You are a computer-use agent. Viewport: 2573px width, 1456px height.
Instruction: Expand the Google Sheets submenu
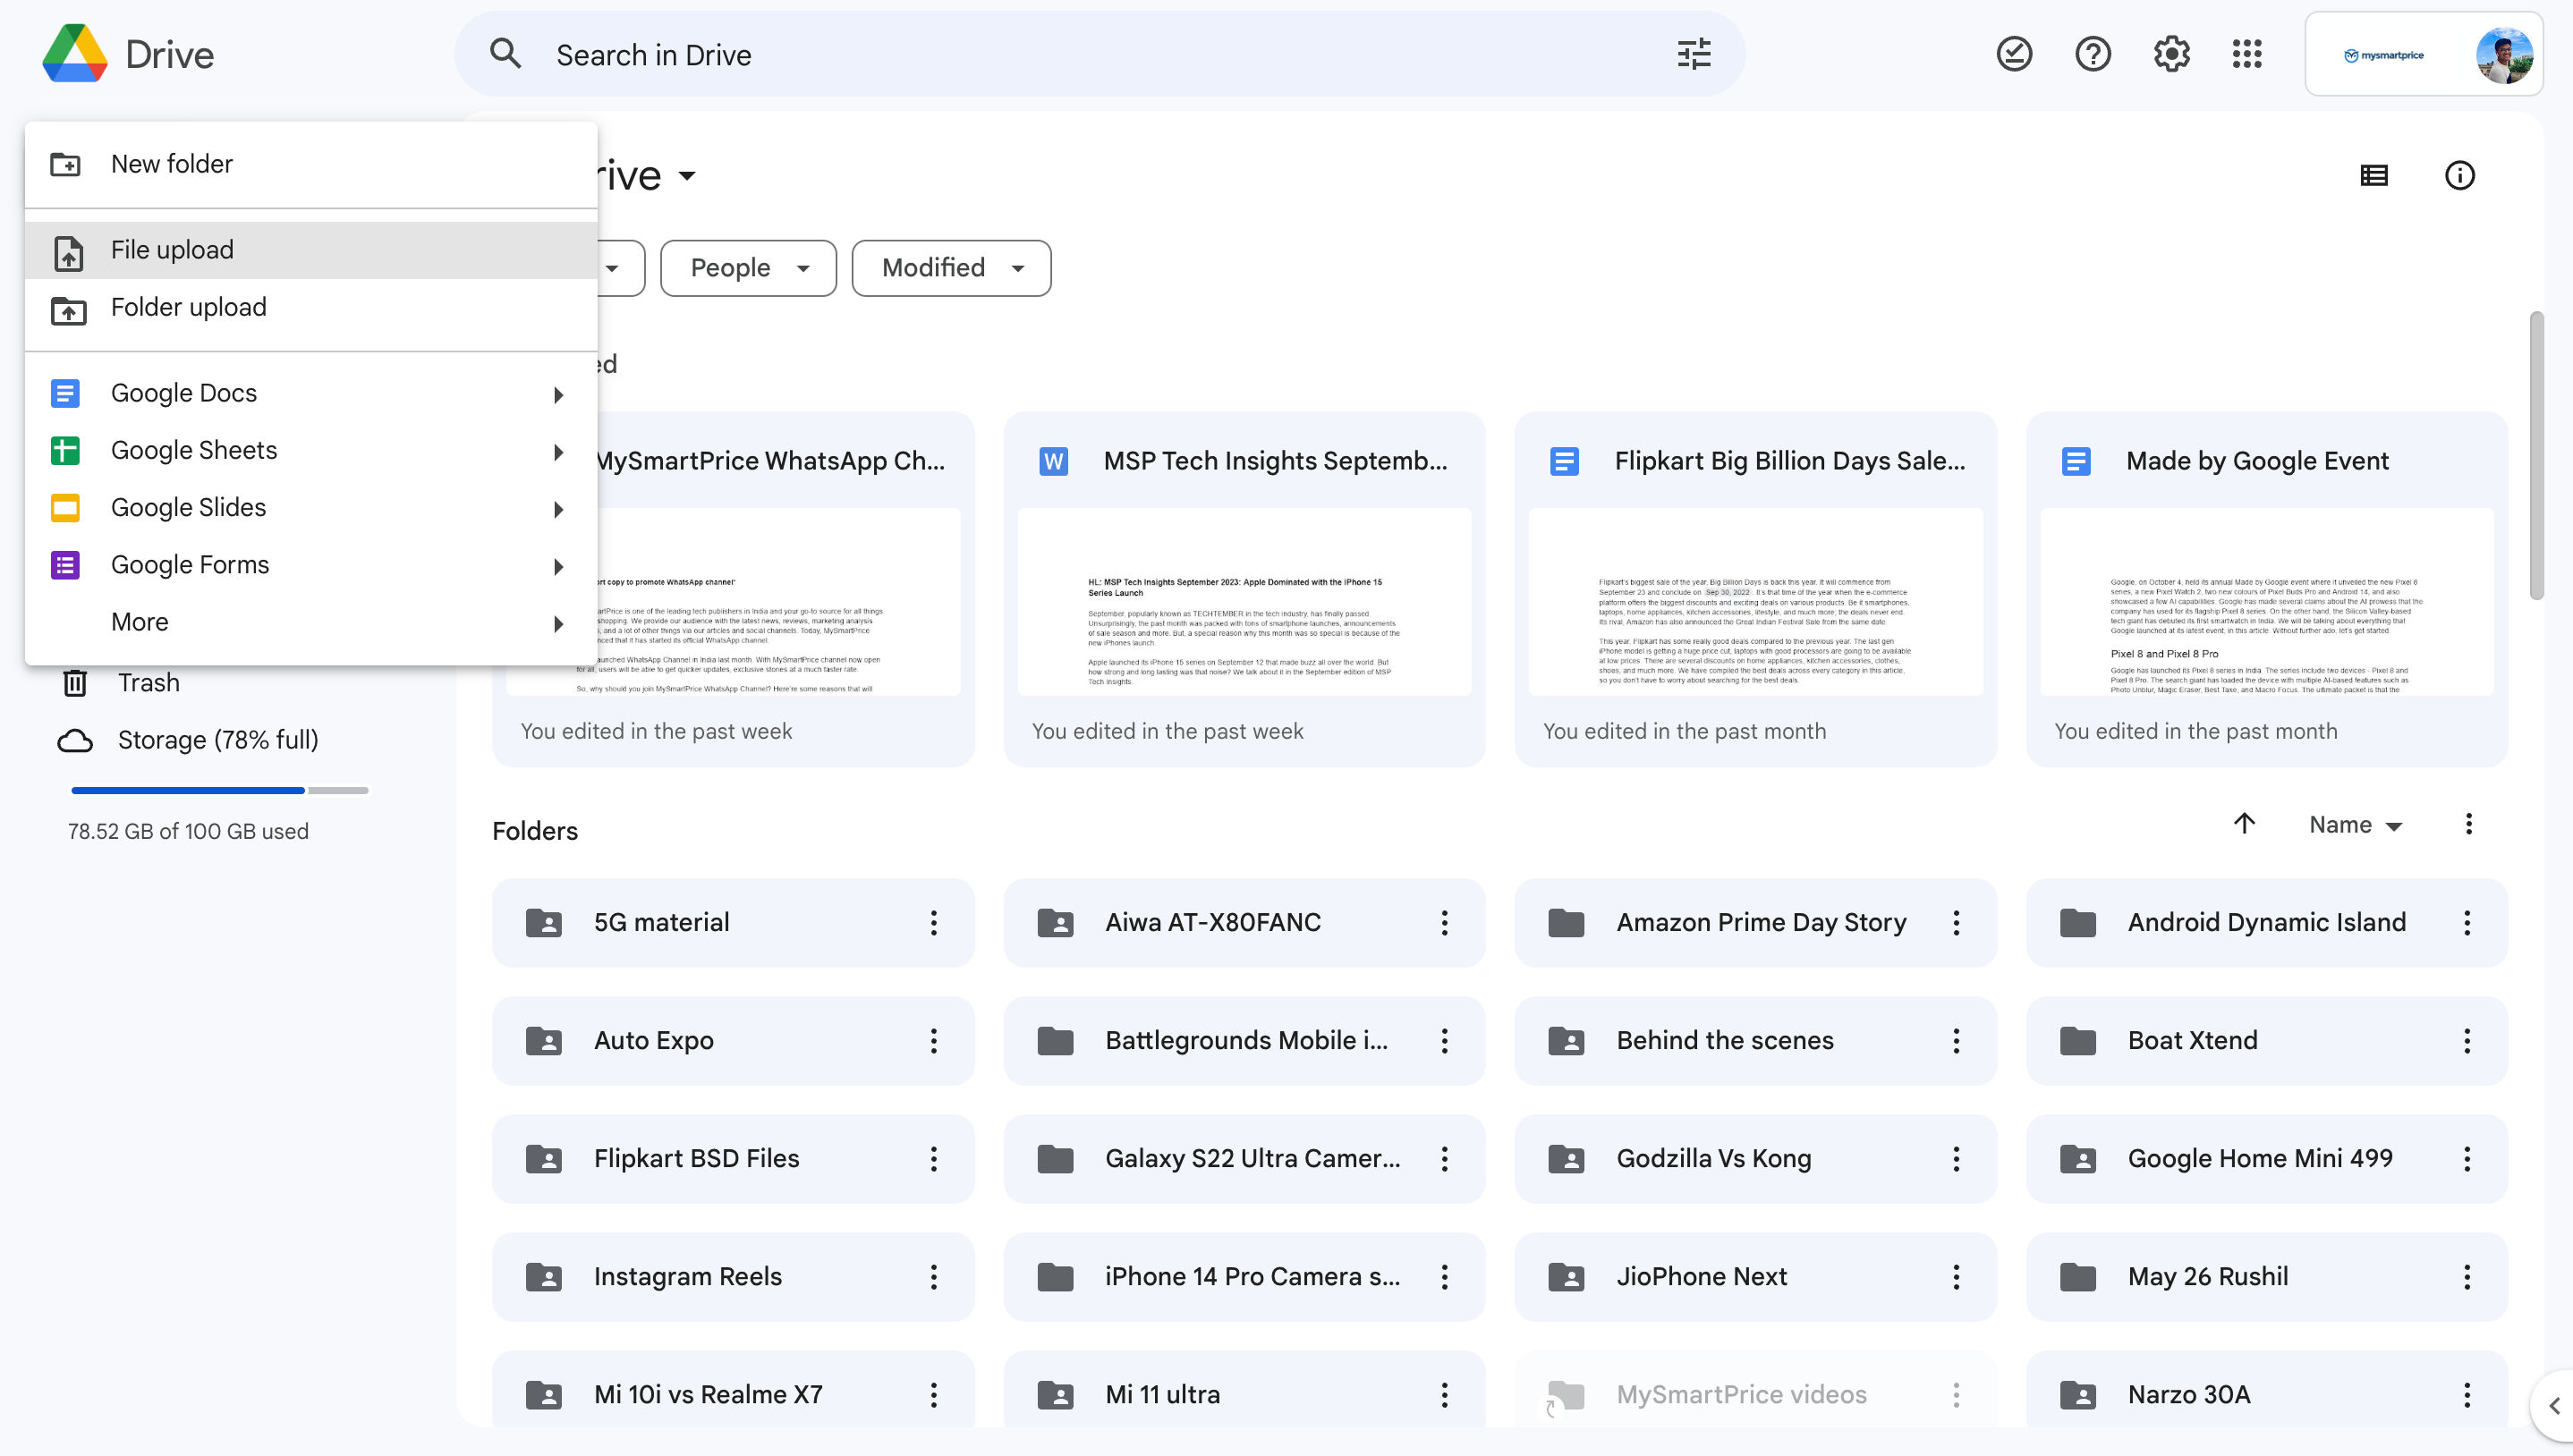coord(558,452)
